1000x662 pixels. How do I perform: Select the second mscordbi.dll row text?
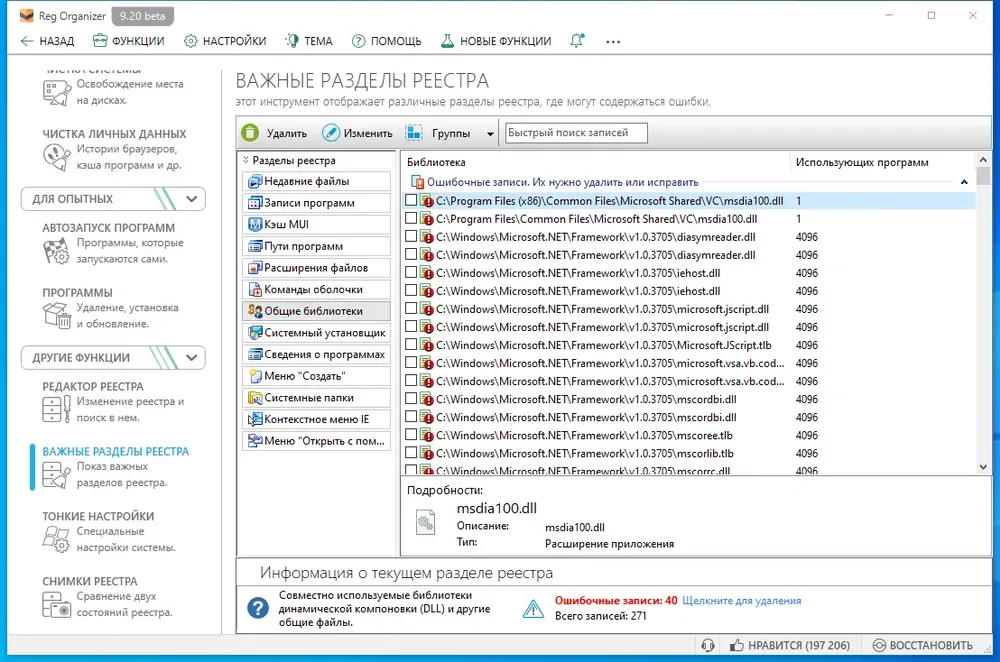coord(586,417)
